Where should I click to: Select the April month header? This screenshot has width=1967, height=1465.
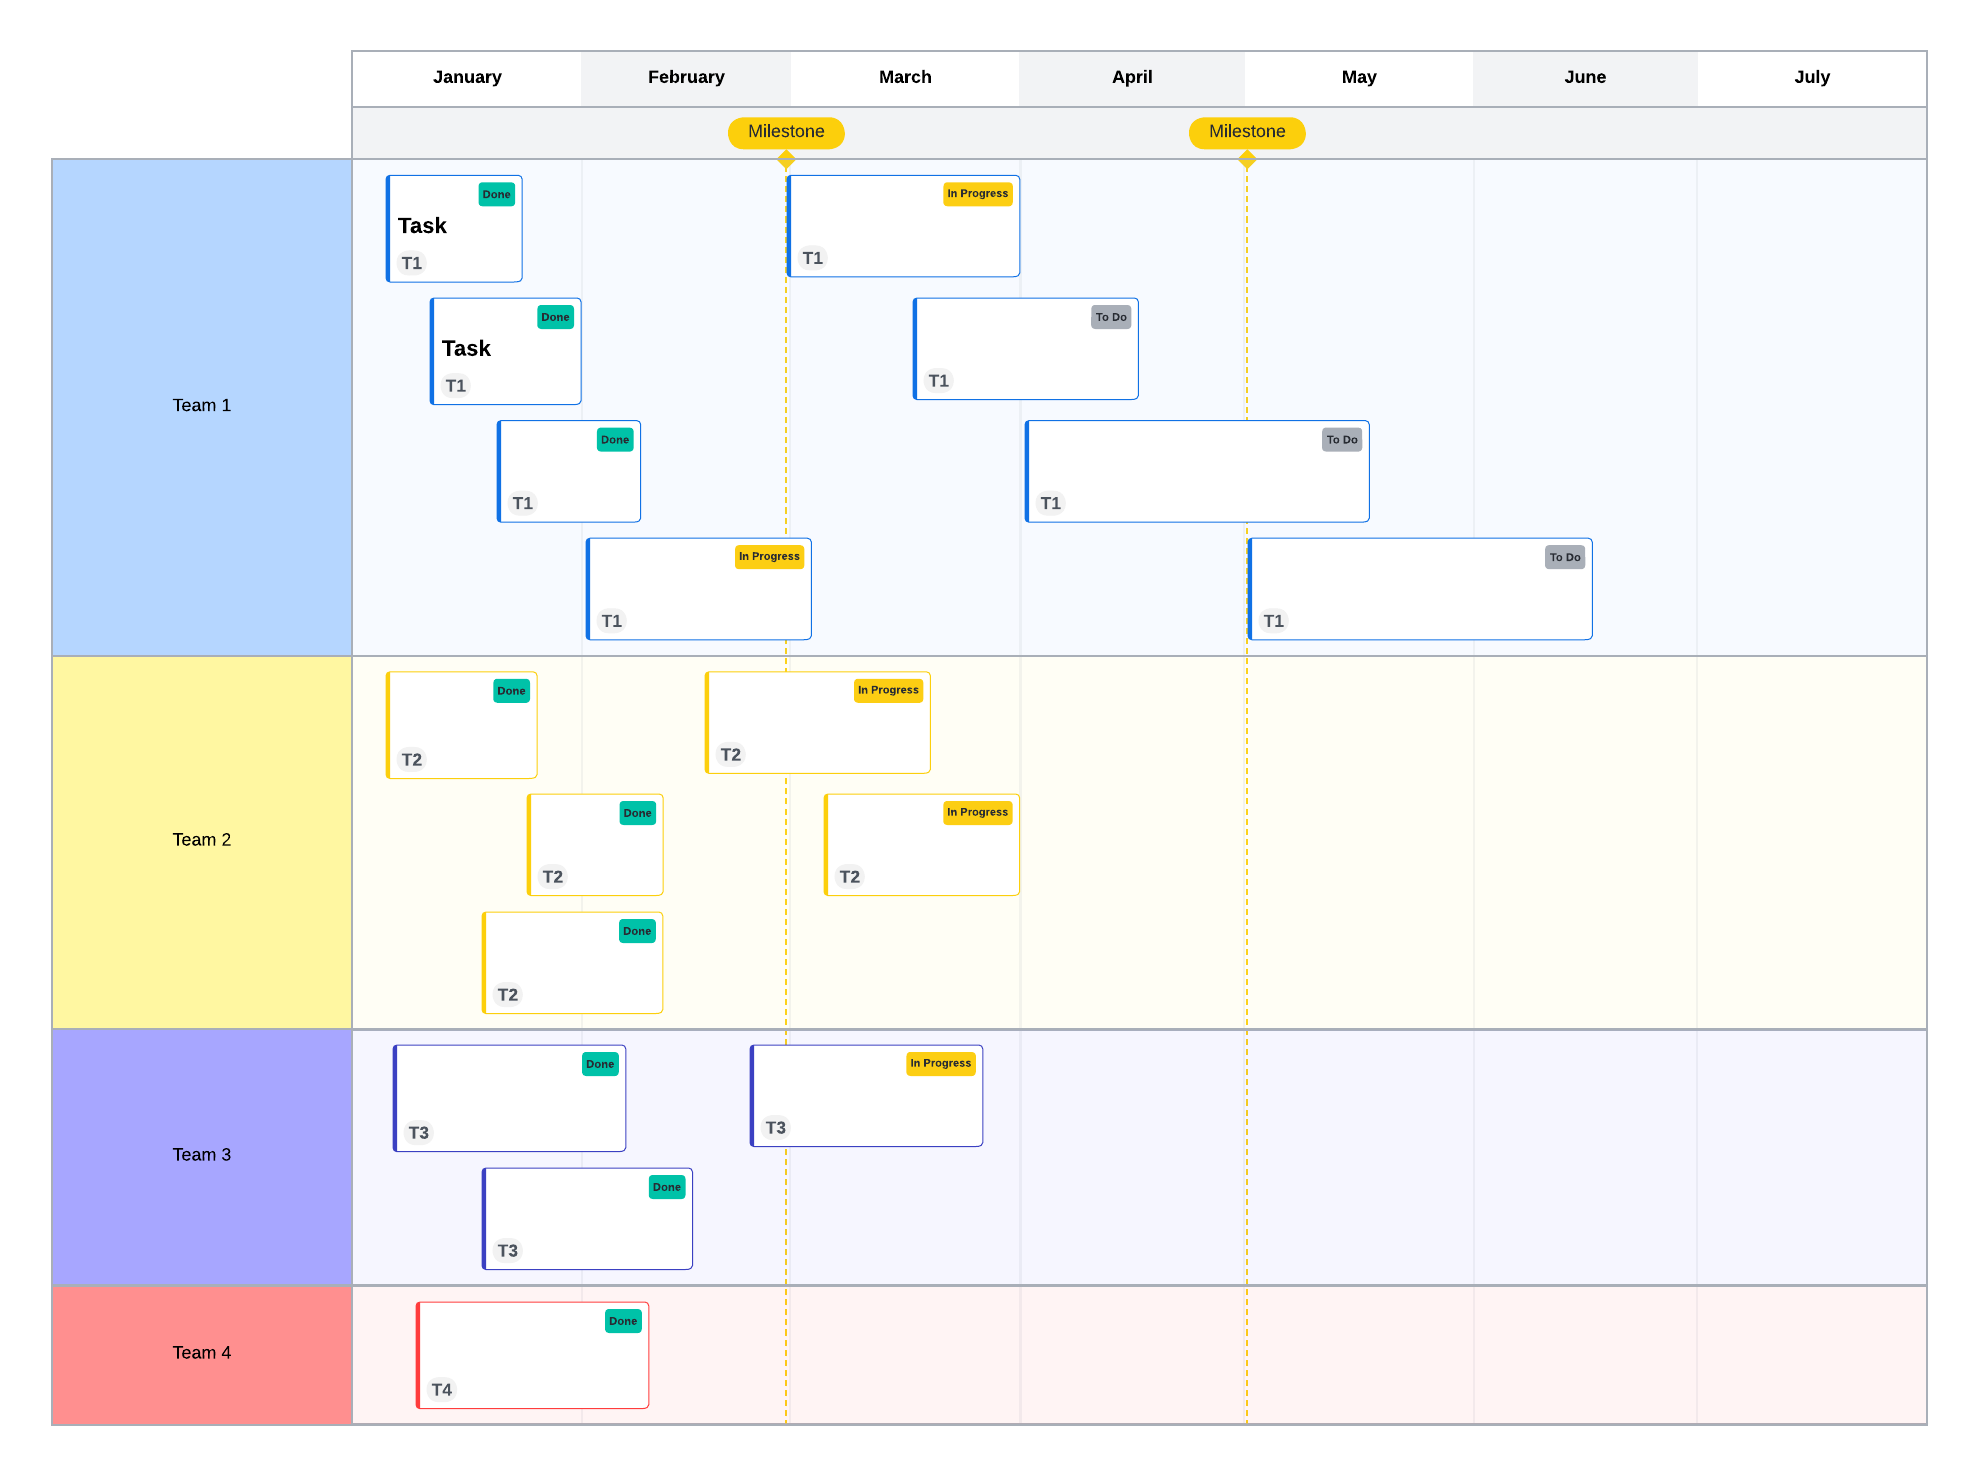(x=1132, y=78)
